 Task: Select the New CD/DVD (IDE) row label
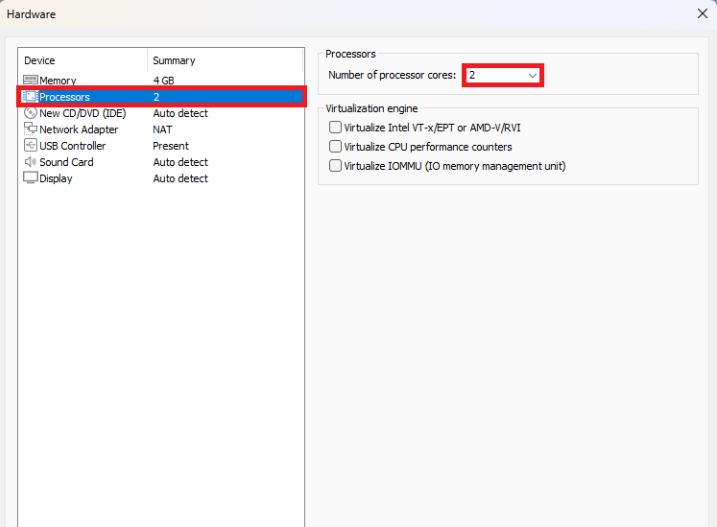pyautogui.click(x=82, y=113)
